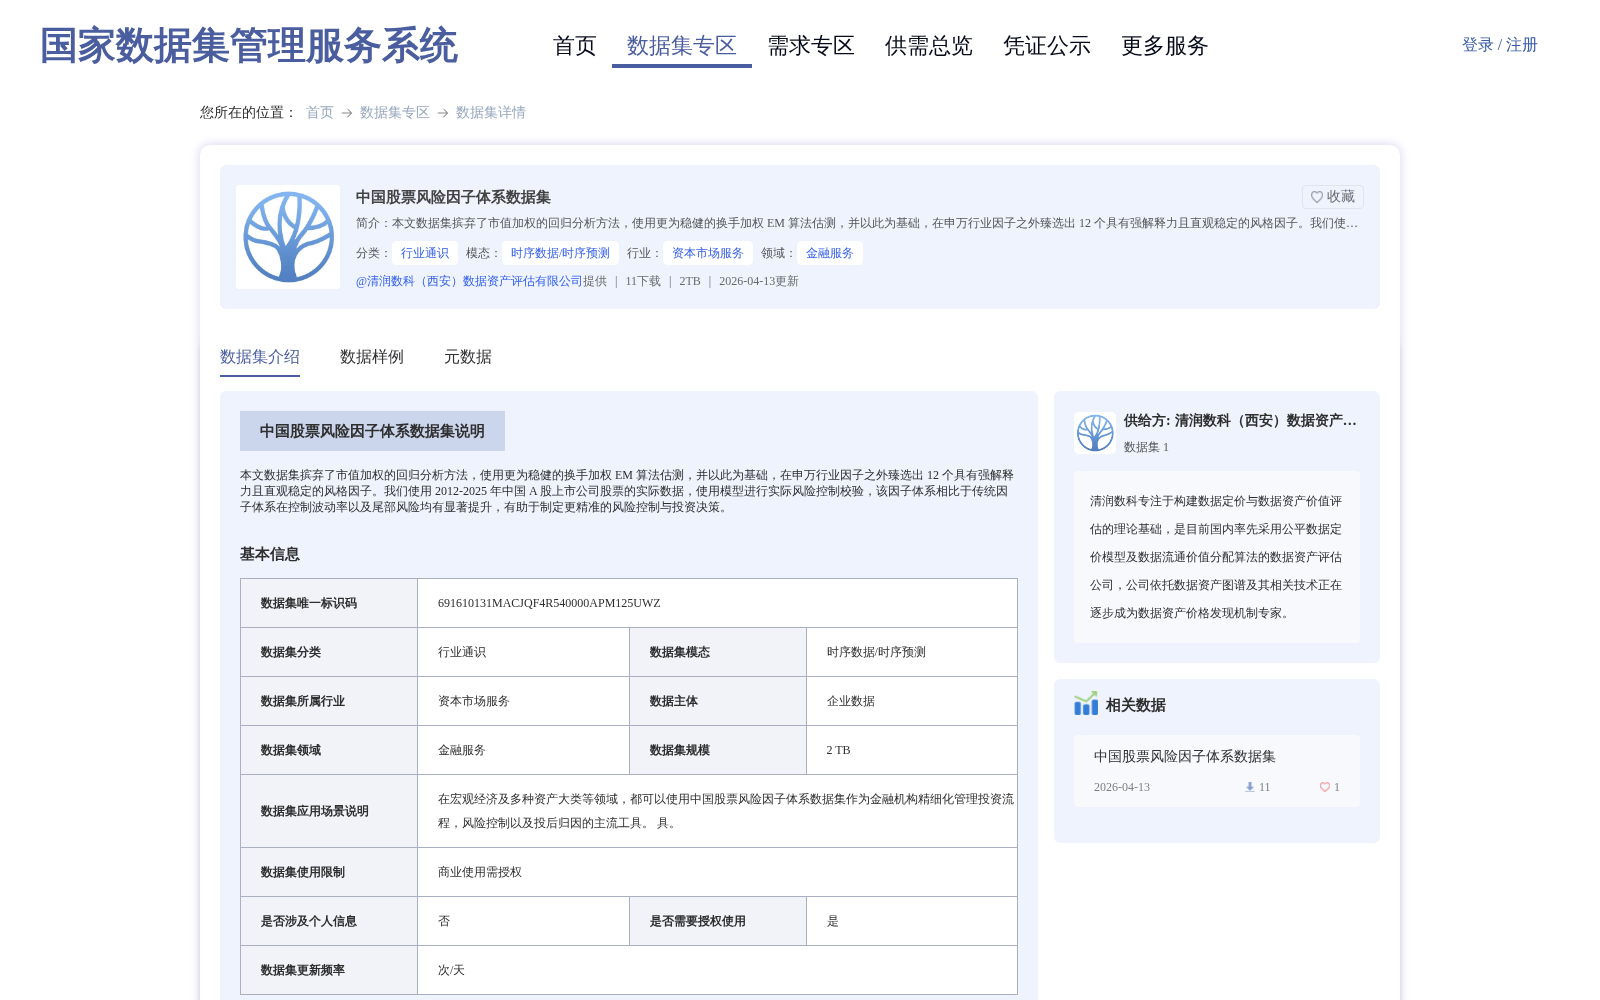Click the 首页 breadcrumb link

320,112
